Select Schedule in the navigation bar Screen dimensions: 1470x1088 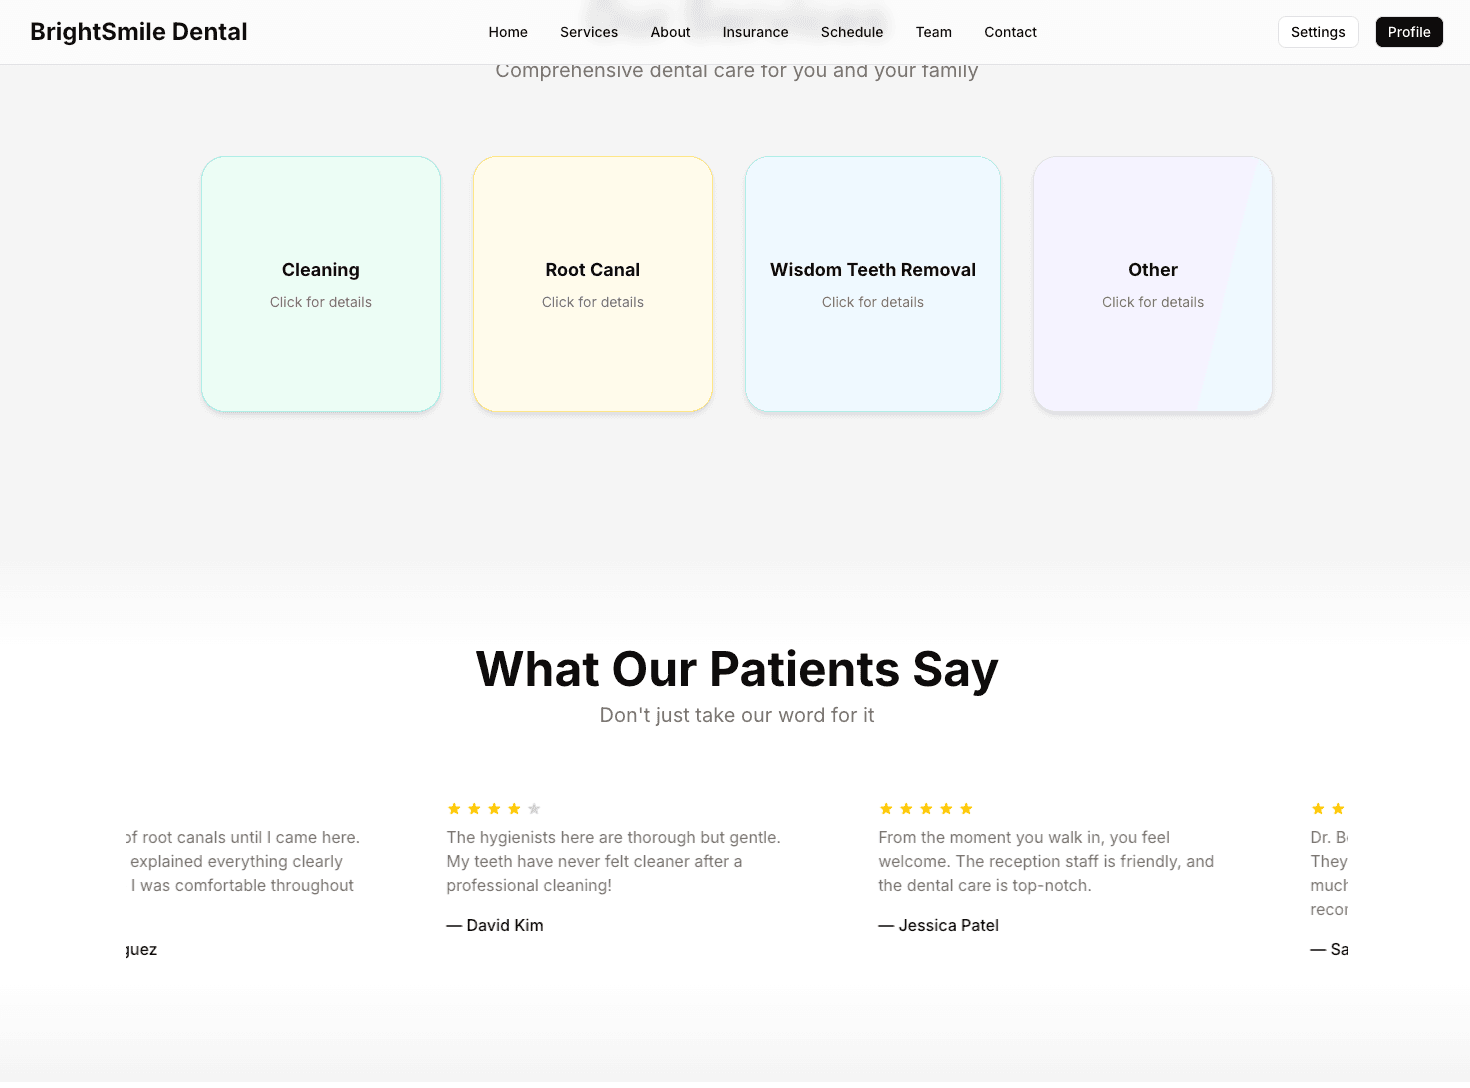[x=852, y=32]
